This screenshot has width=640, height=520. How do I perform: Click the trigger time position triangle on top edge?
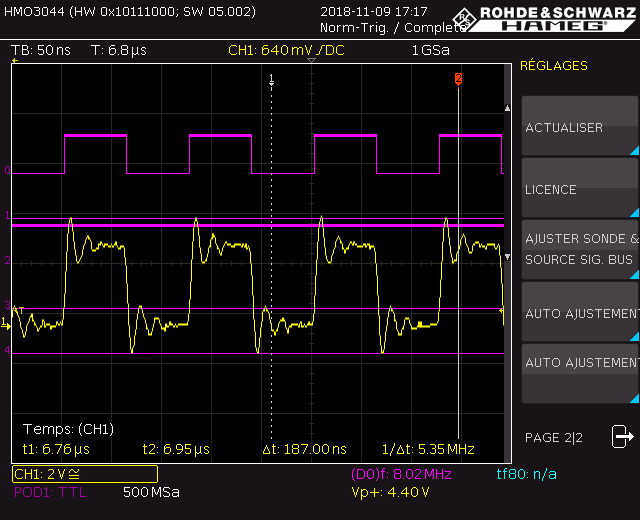pos(312,62)
